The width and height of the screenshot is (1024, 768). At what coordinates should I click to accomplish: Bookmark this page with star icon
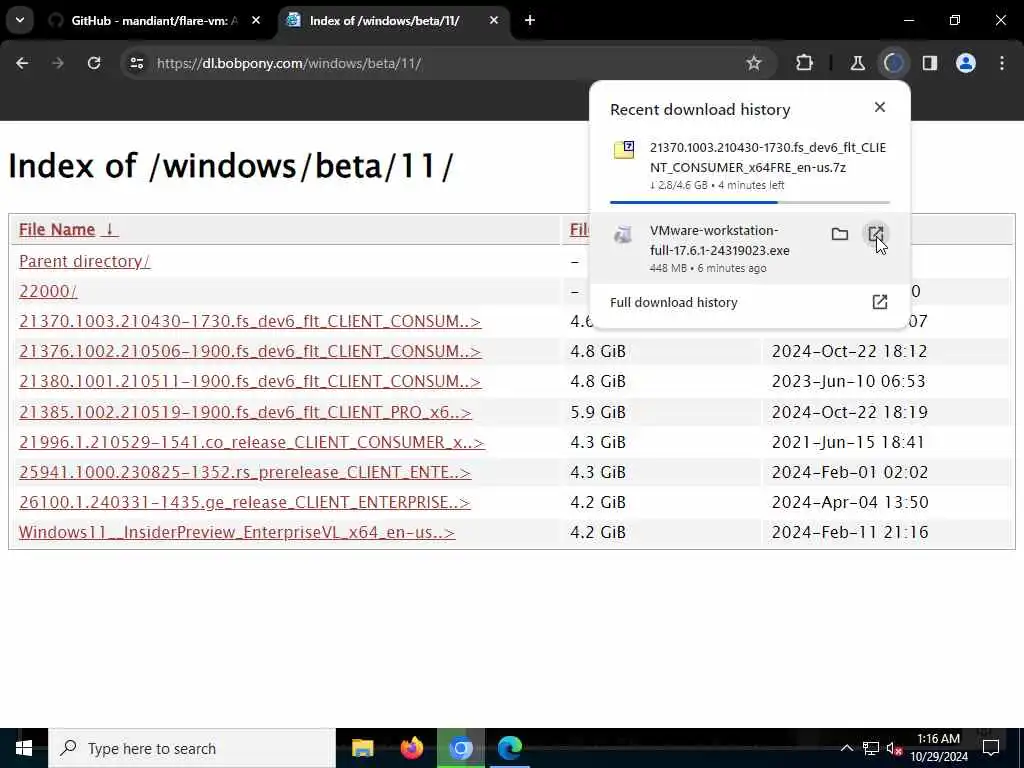click(754, 63)
